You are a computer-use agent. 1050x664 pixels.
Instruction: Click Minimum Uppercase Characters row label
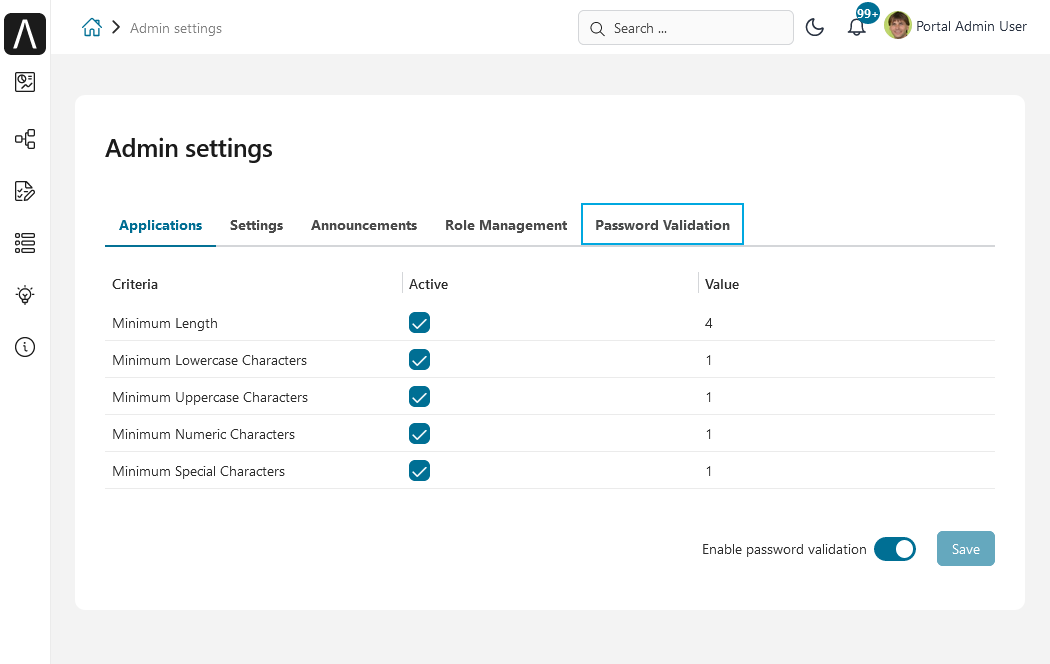[210, 397]
